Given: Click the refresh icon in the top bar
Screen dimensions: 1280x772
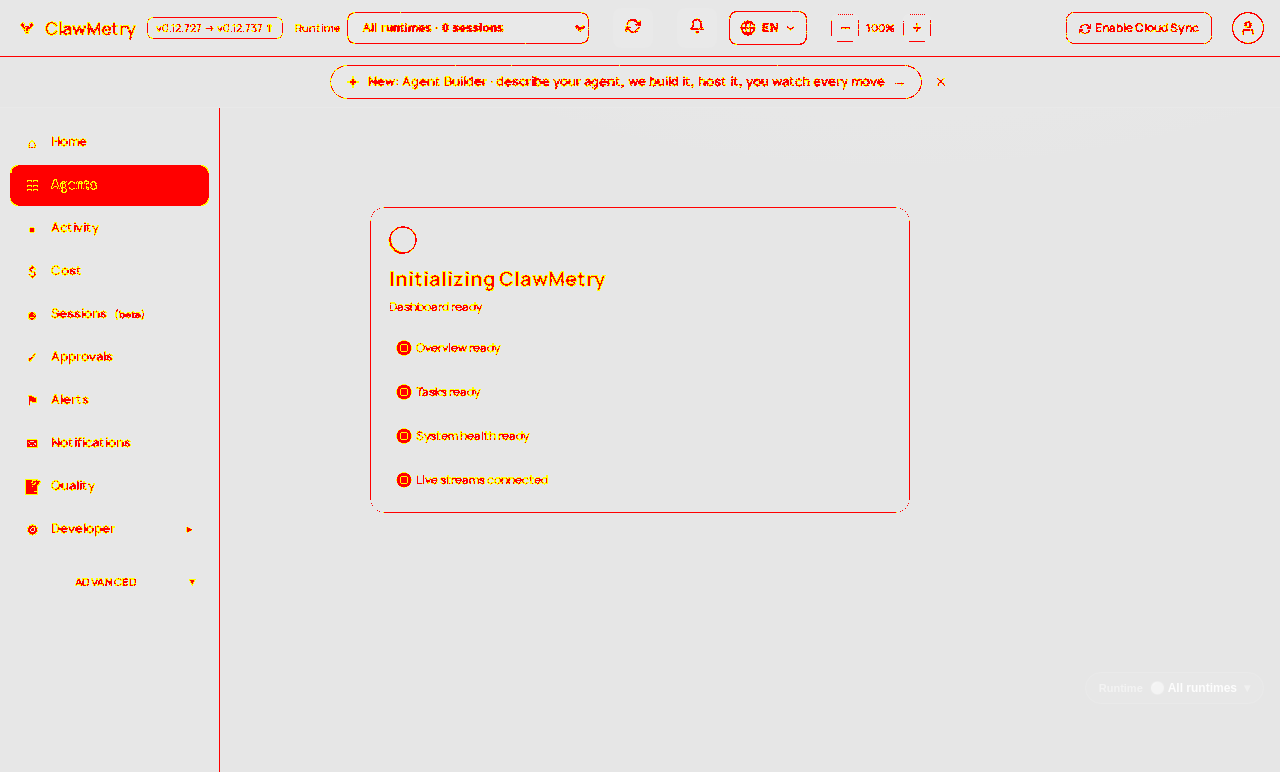Looking at the screenshot, I should (x=633, y=27).
